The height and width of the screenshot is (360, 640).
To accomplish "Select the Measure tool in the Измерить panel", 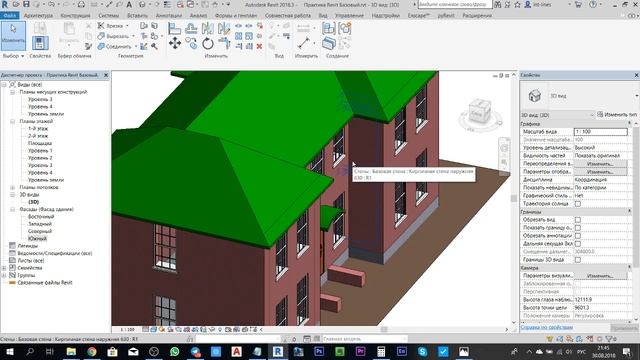I will pyautogui.click(x=304, y=43).
